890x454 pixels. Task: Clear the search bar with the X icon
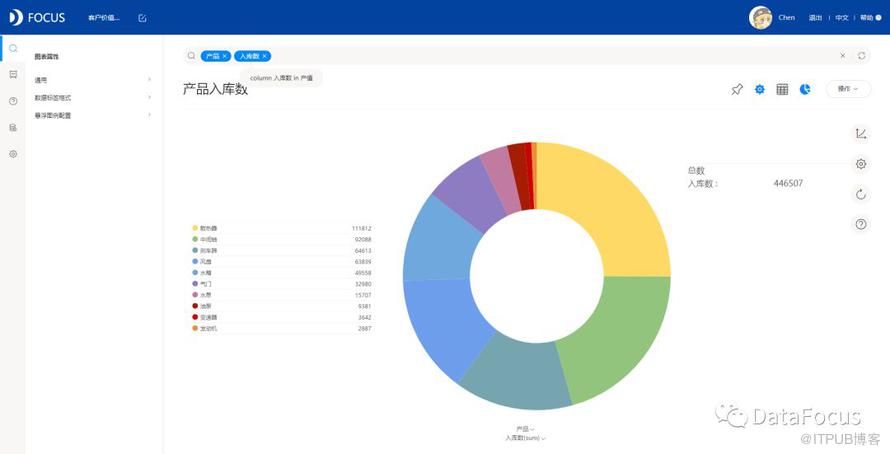(843, 56)
